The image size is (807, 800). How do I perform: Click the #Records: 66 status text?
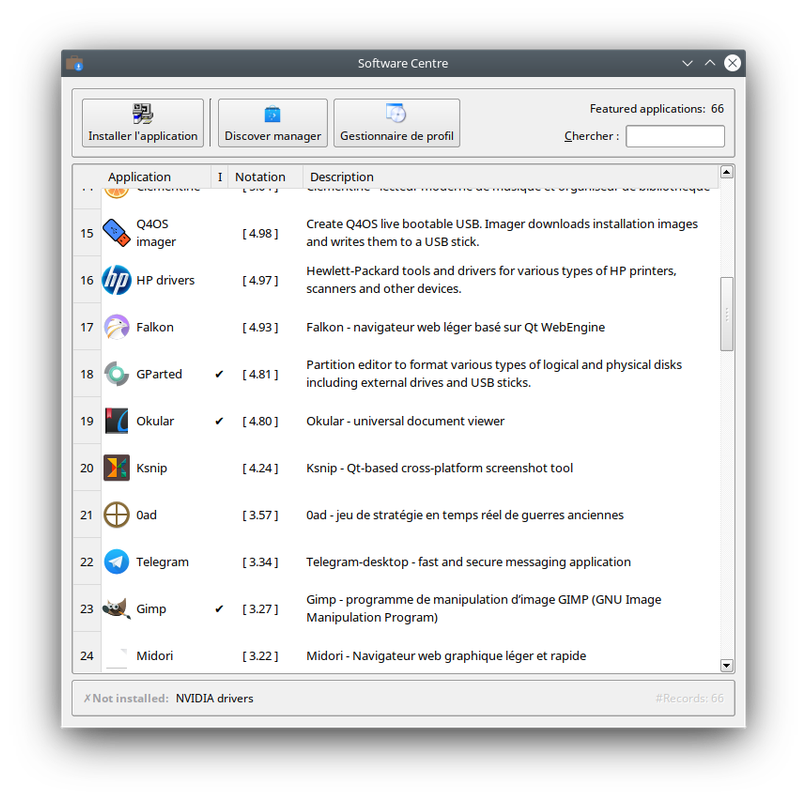(689, 698)
